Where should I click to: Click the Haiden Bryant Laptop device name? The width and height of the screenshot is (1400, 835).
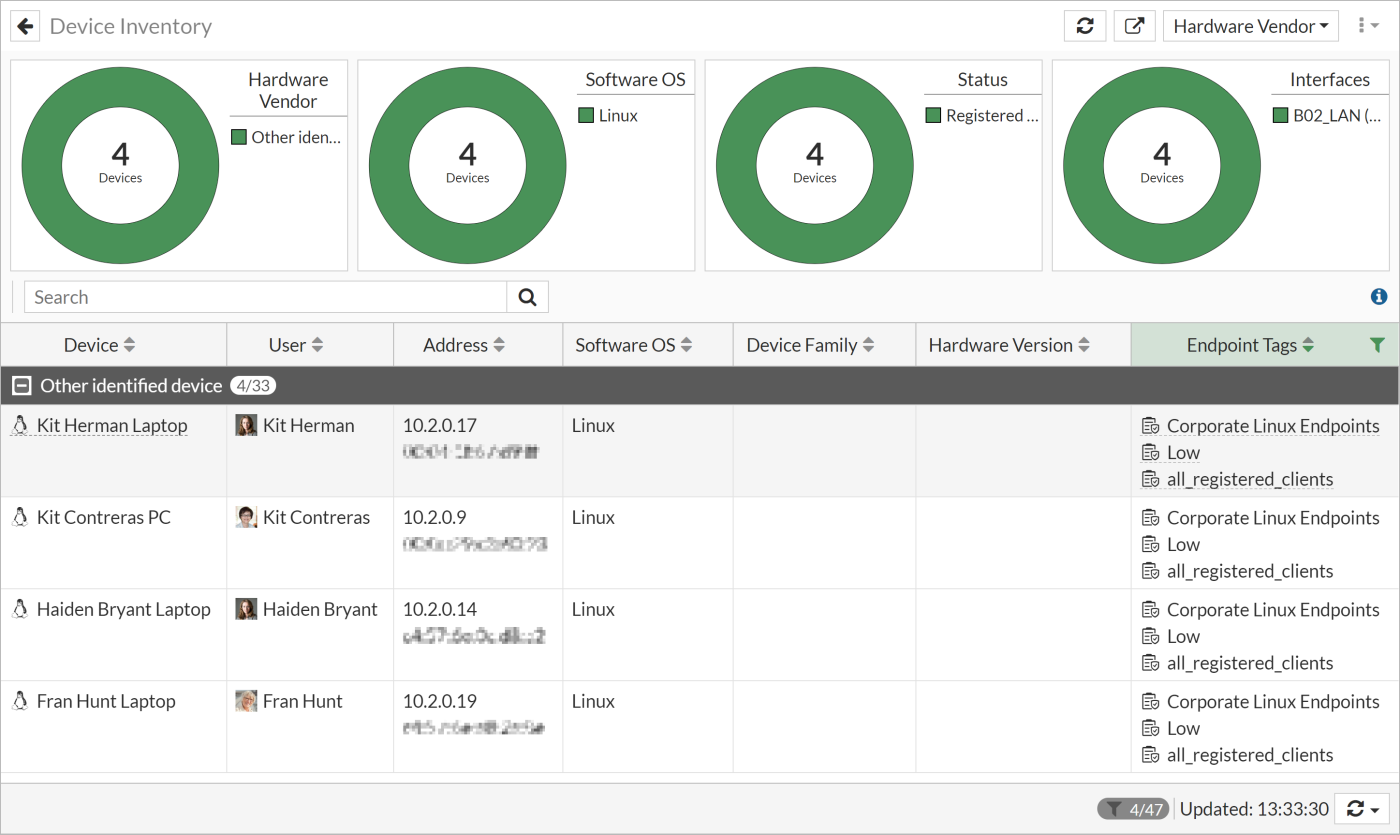pyautogui.click(x=124, y=610)
